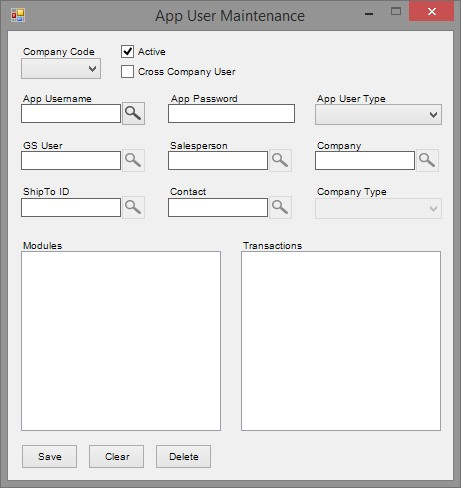Click inside the Transactions list box
The image size is (461, 488).
341,341
